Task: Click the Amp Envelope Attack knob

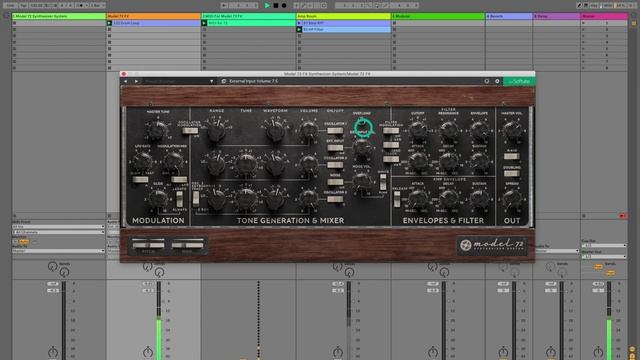Action: tap(418, 199)
